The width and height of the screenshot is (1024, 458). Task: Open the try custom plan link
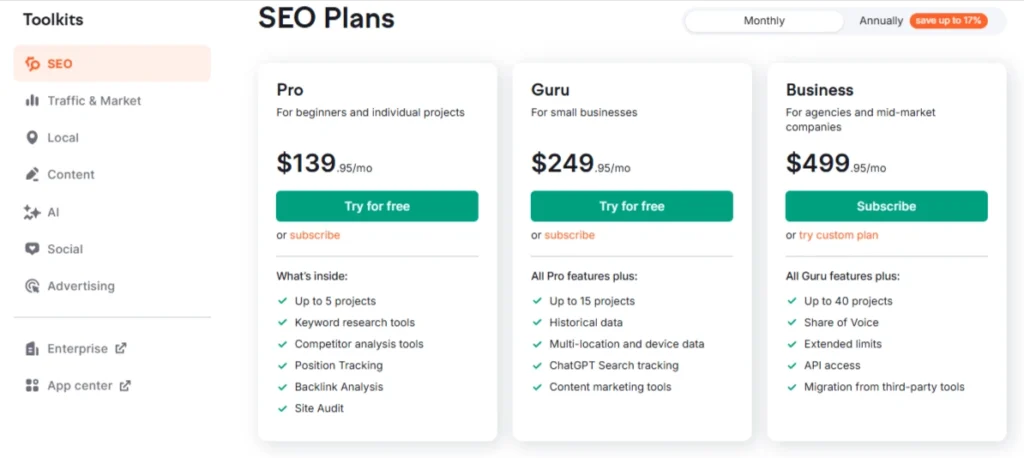839,235
